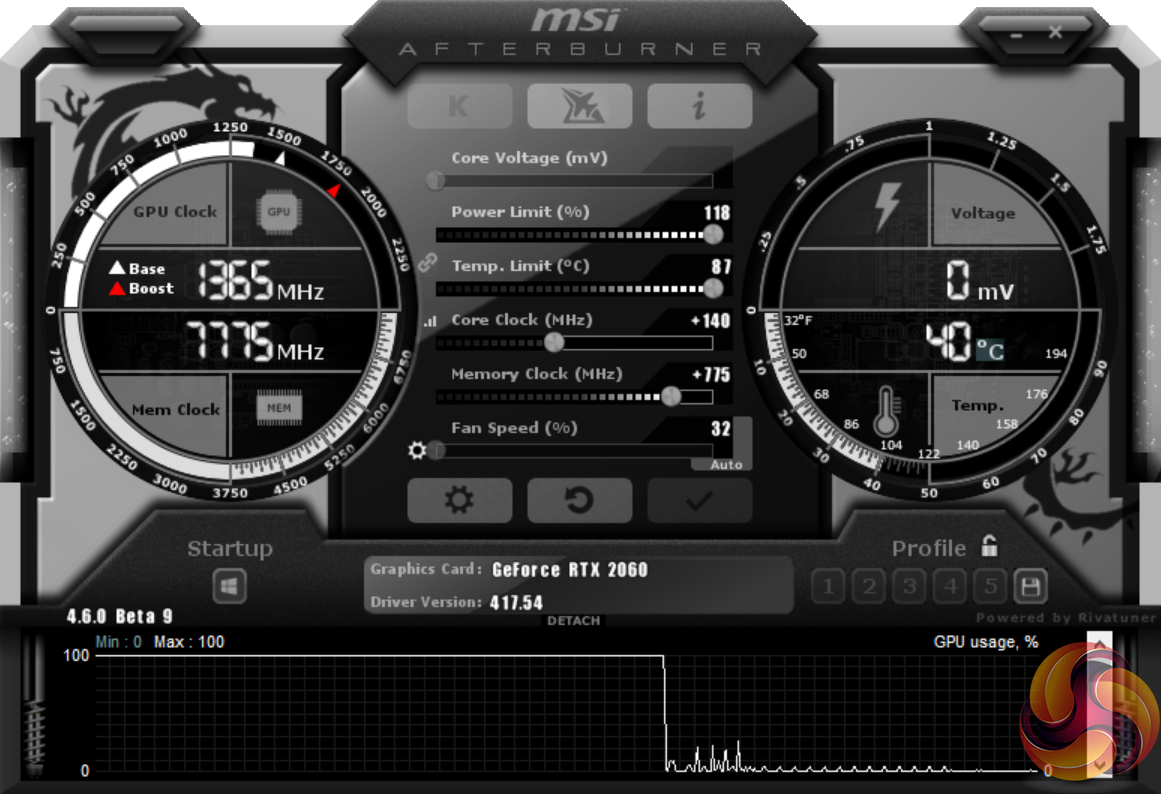
Task: Click the MEM chip icon in gauge
Action: point(279,408)
